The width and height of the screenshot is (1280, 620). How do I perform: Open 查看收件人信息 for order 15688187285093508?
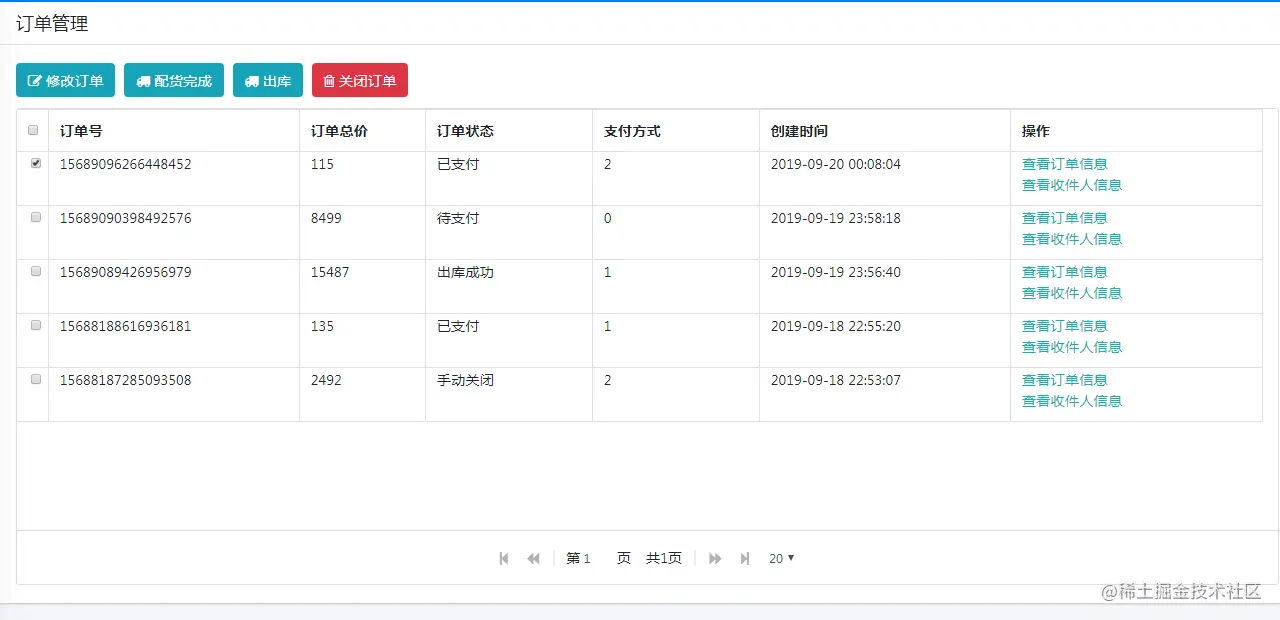pyautogui.click(x=1071, y=401)
